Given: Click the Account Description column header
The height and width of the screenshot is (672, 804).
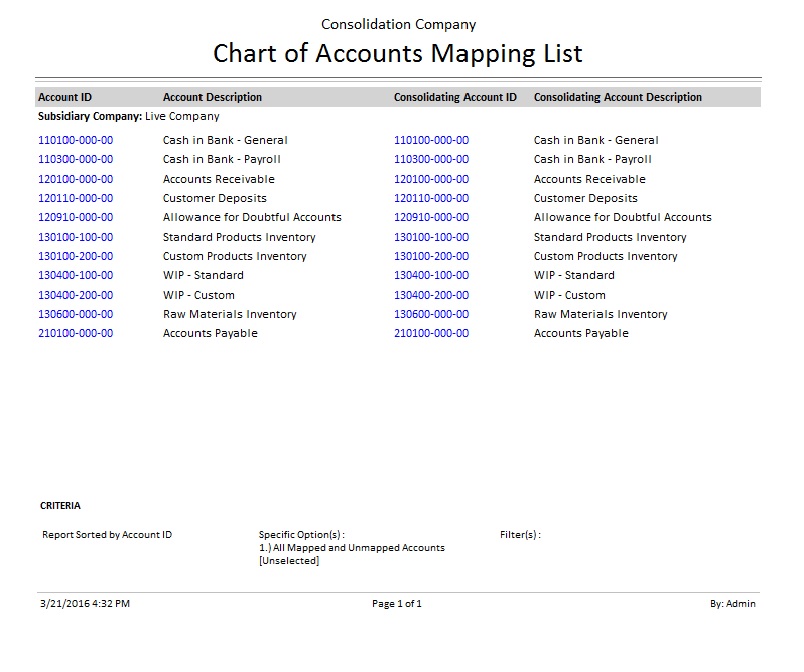Looking at the screenshot, I should pyautogui.click(x=212, y=97).
